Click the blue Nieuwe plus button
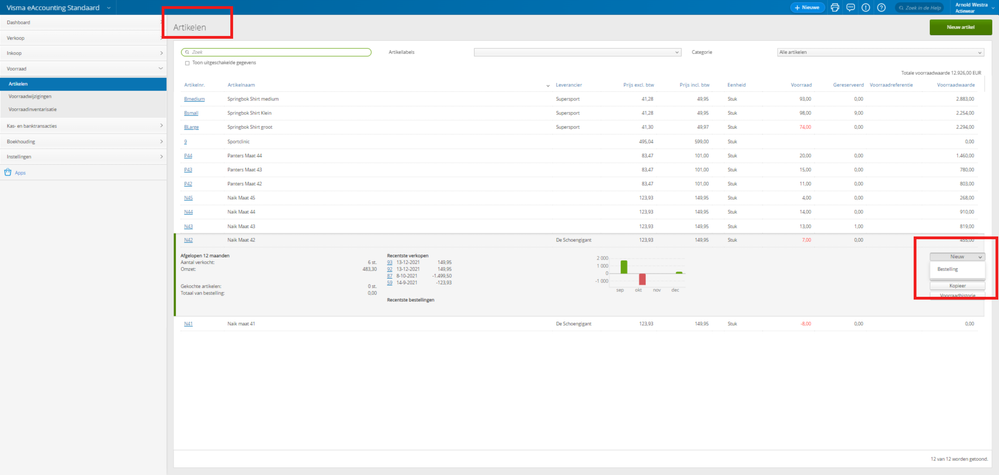The image size is (999, 475). (807, 7)
